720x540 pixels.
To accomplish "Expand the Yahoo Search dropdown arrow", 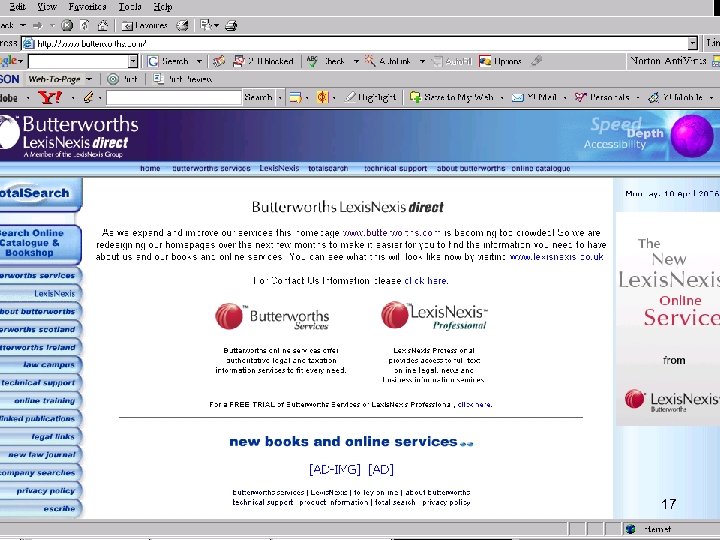I will click(279, 98).
